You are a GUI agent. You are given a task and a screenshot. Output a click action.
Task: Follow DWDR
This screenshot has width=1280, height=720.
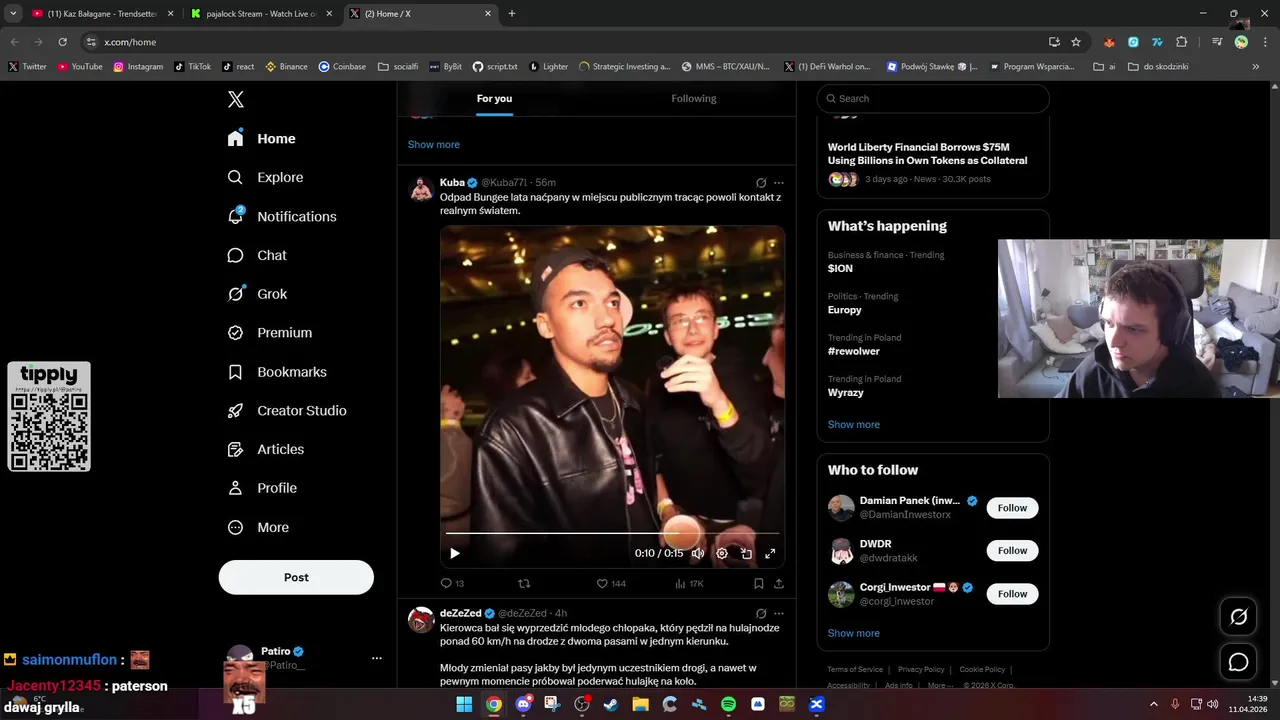click(x=1012, y=551)
